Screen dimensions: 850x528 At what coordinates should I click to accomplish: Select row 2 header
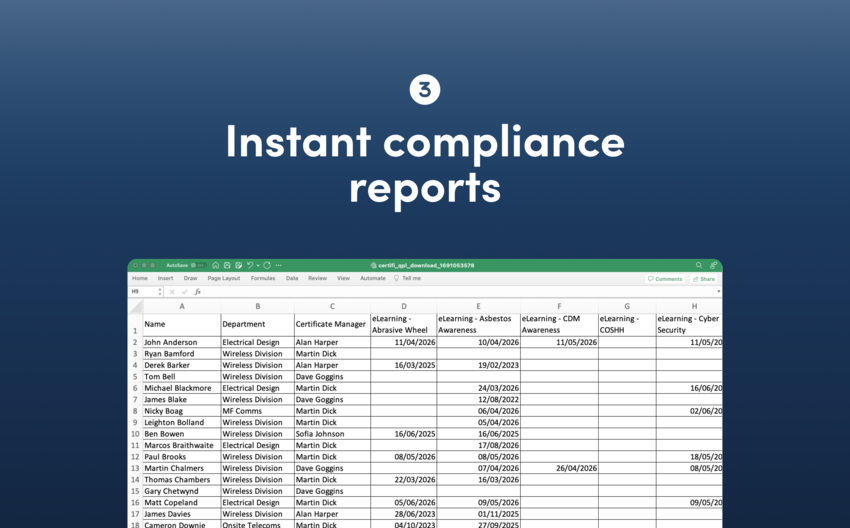[x=135, y=343]
